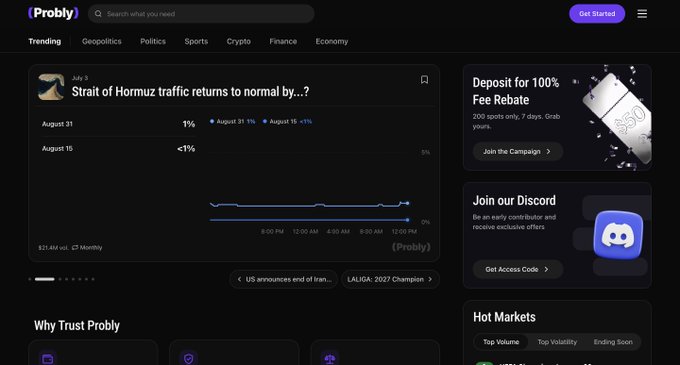Select the August 31 outcome row
Screen dimensions: 680x365
pos(118,124)
